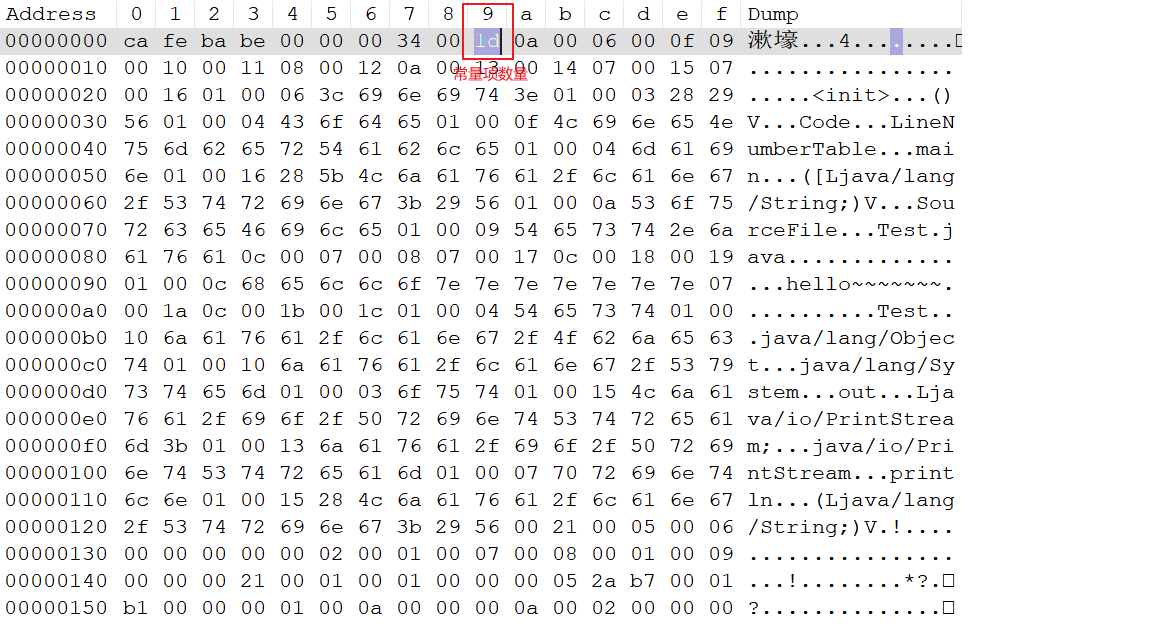Select address 00000150 row label
Screen dimensions: 1150x624
[x=56, y=608]
